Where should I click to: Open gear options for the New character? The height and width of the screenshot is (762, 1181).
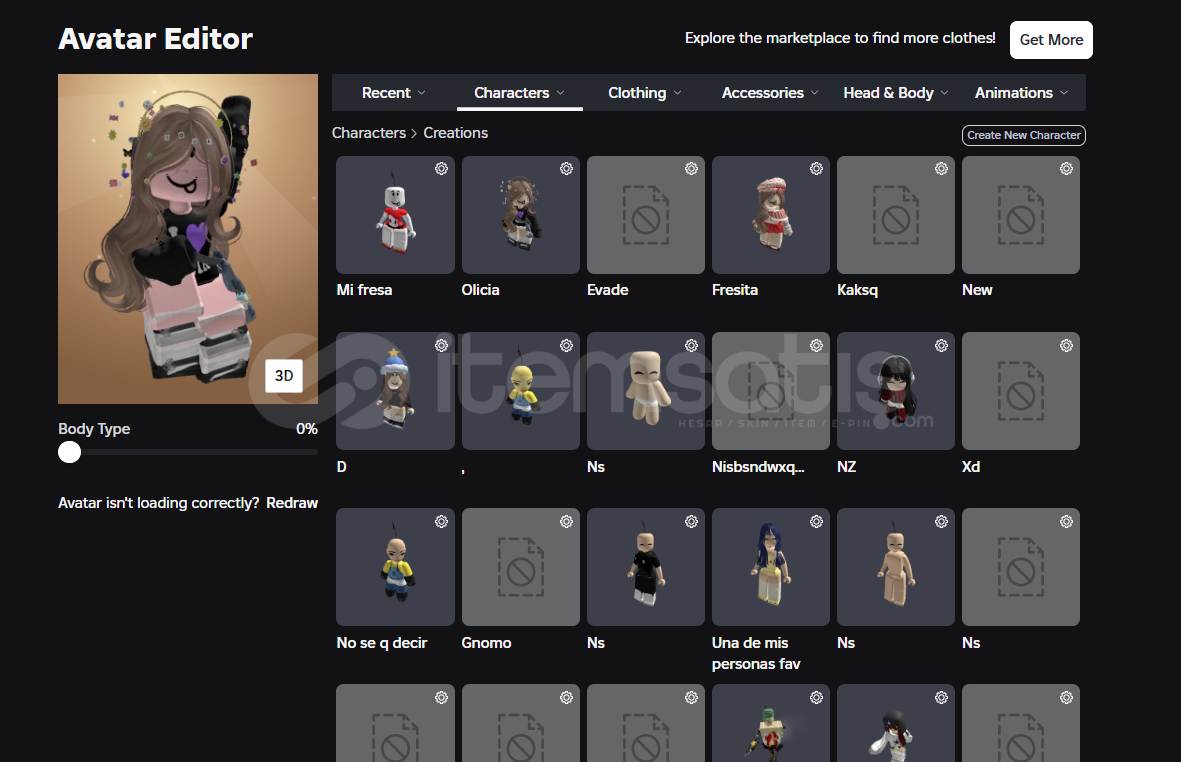(1067, 169)
